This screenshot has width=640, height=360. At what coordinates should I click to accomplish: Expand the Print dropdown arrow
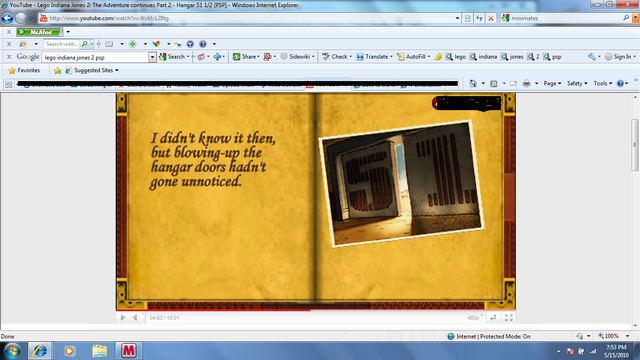point(536,83)
